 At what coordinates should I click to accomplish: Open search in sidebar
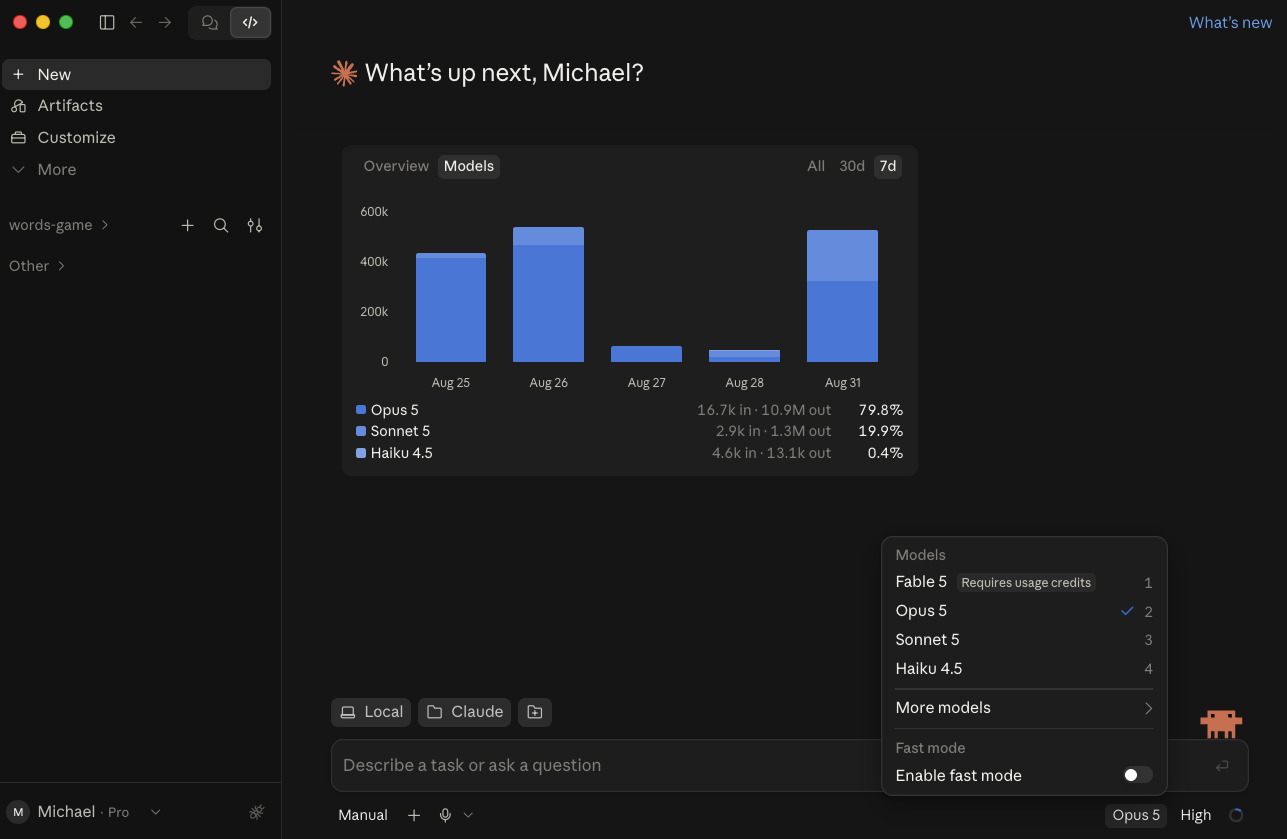tap(221, 226)
